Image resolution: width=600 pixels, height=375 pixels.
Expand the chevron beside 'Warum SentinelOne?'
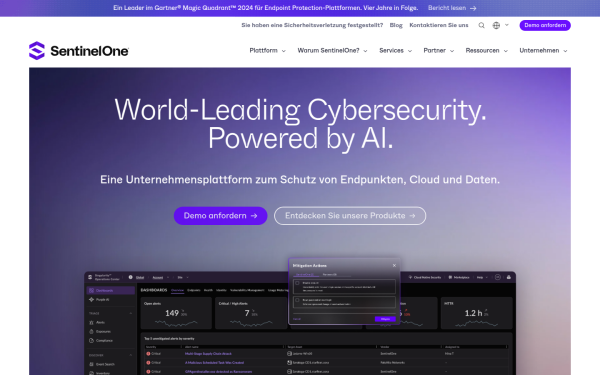(365, 51)
